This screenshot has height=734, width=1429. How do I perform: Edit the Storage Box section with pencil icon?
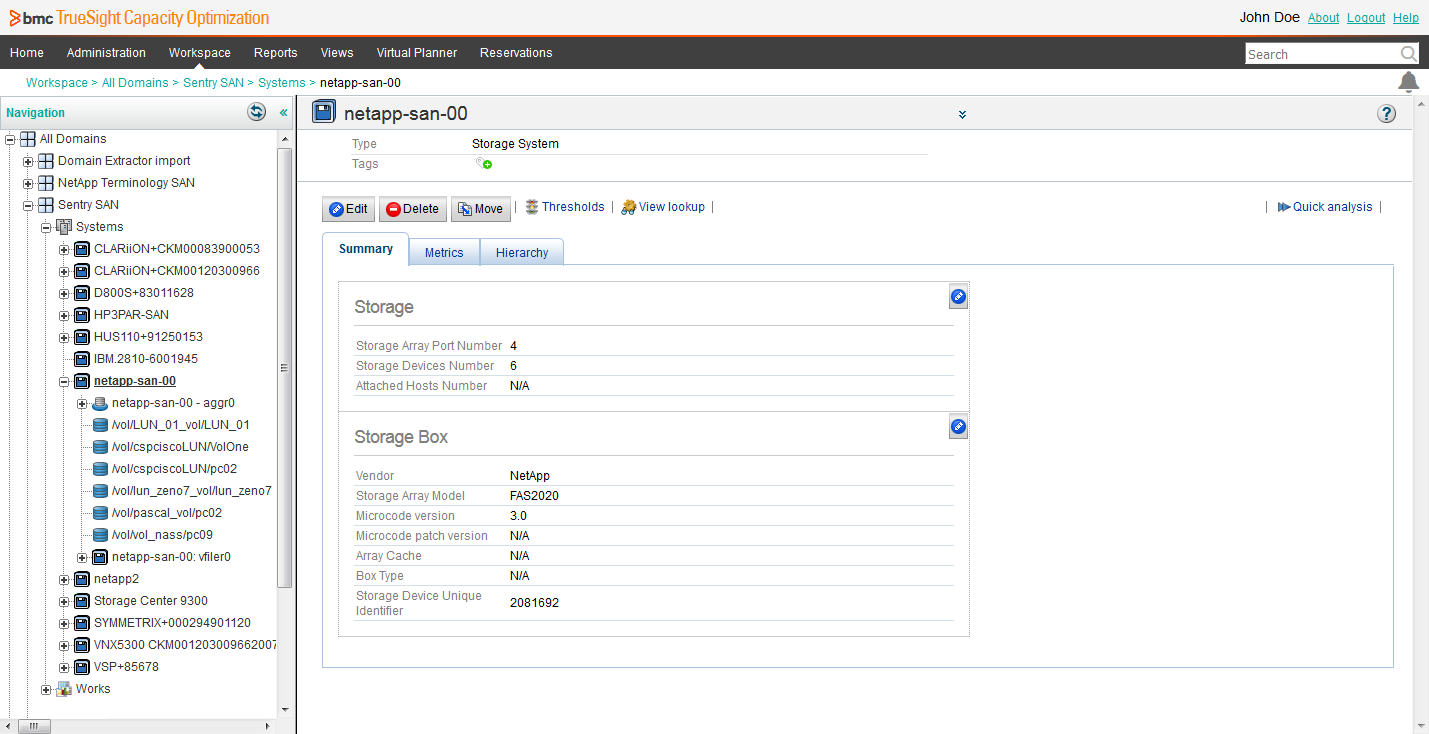click(957, 427)
